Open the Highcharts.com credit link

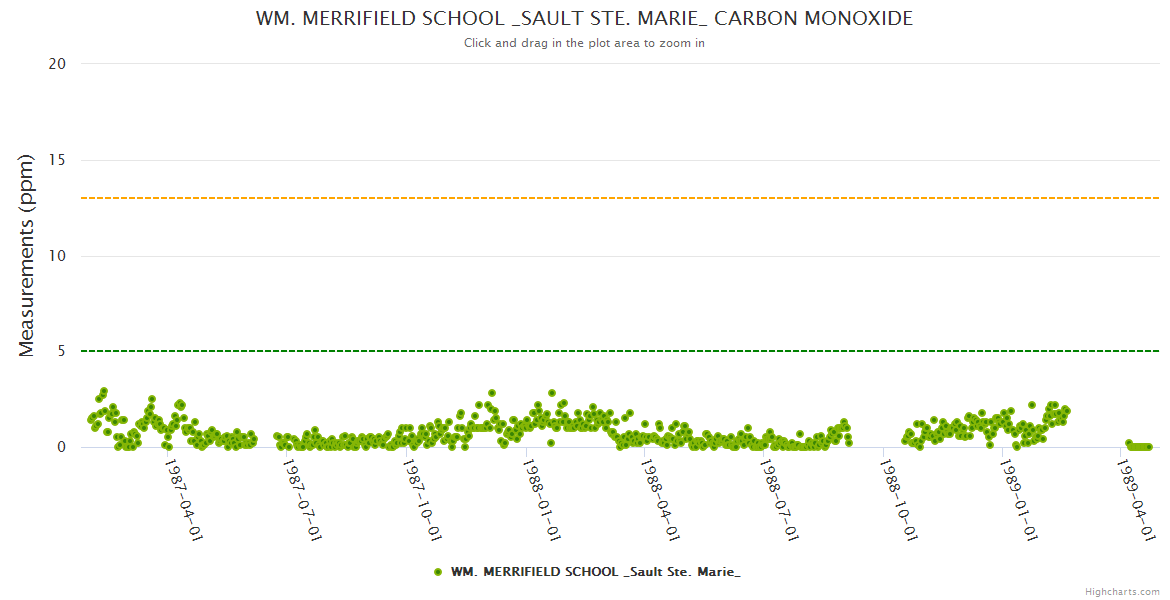pyautogui.click(x=1122, y=592)
